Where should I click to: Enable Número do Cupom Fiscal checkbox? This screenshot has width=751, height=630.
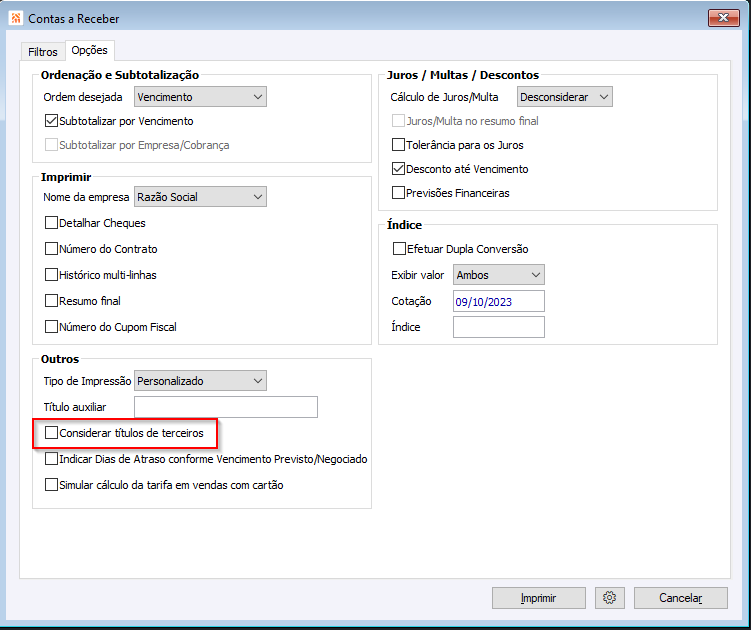[x=51, y=327]
